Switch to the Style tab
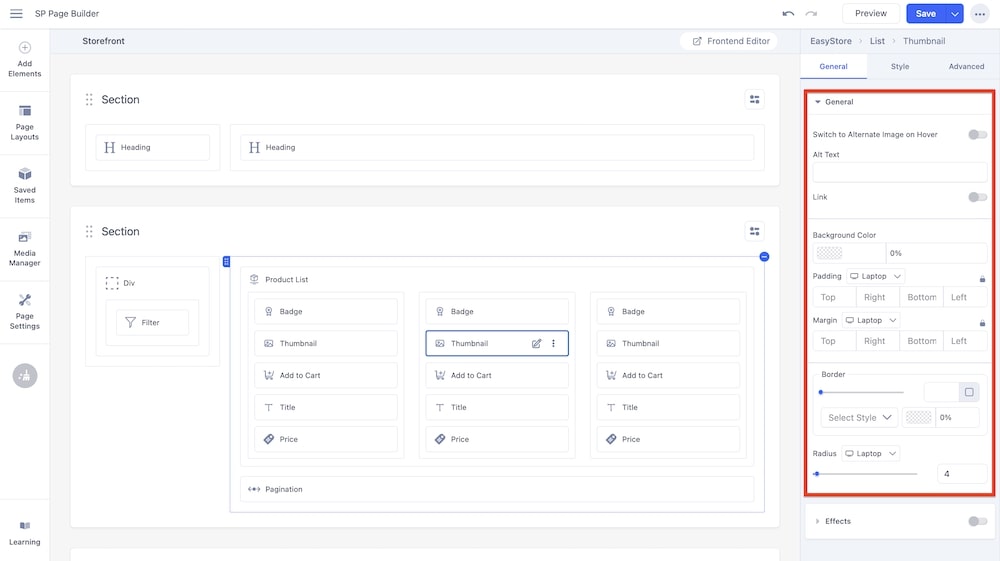This screenshot has height=561, width=1000. pos(900,66)
